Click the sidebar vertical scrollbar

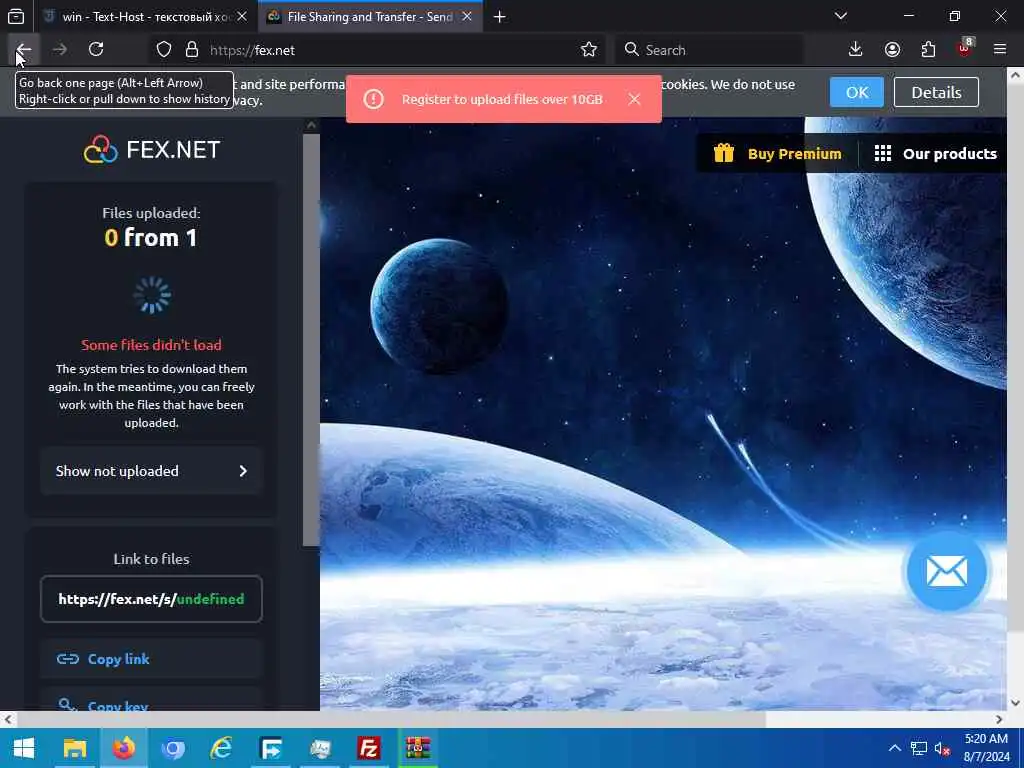pyautogui.click(x=312, y=340)
